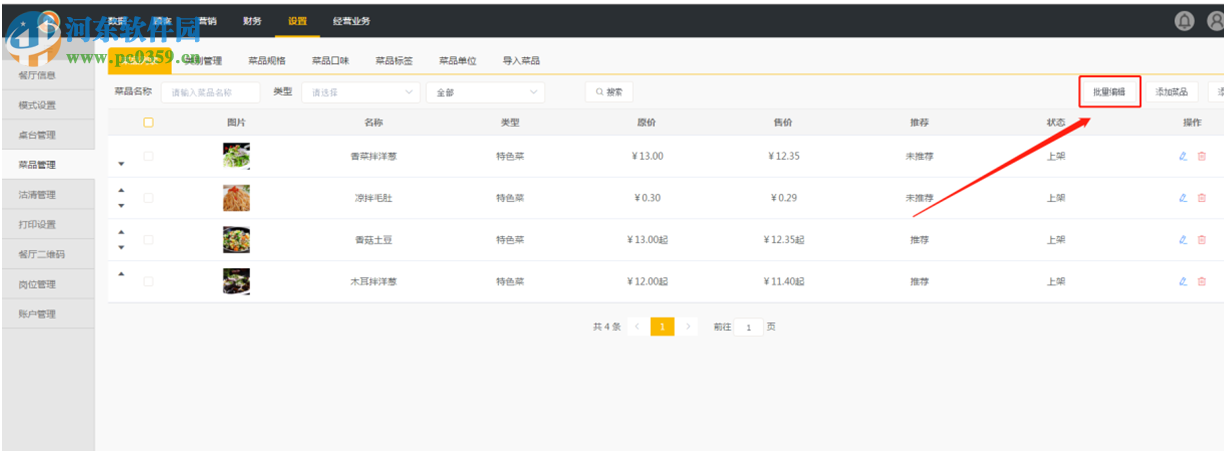The width and height of the screenshot is (1224, 451).
Task: Open the 类型 '请选择' dropdown
Action: pyautogui.click(x=360, y=92)
